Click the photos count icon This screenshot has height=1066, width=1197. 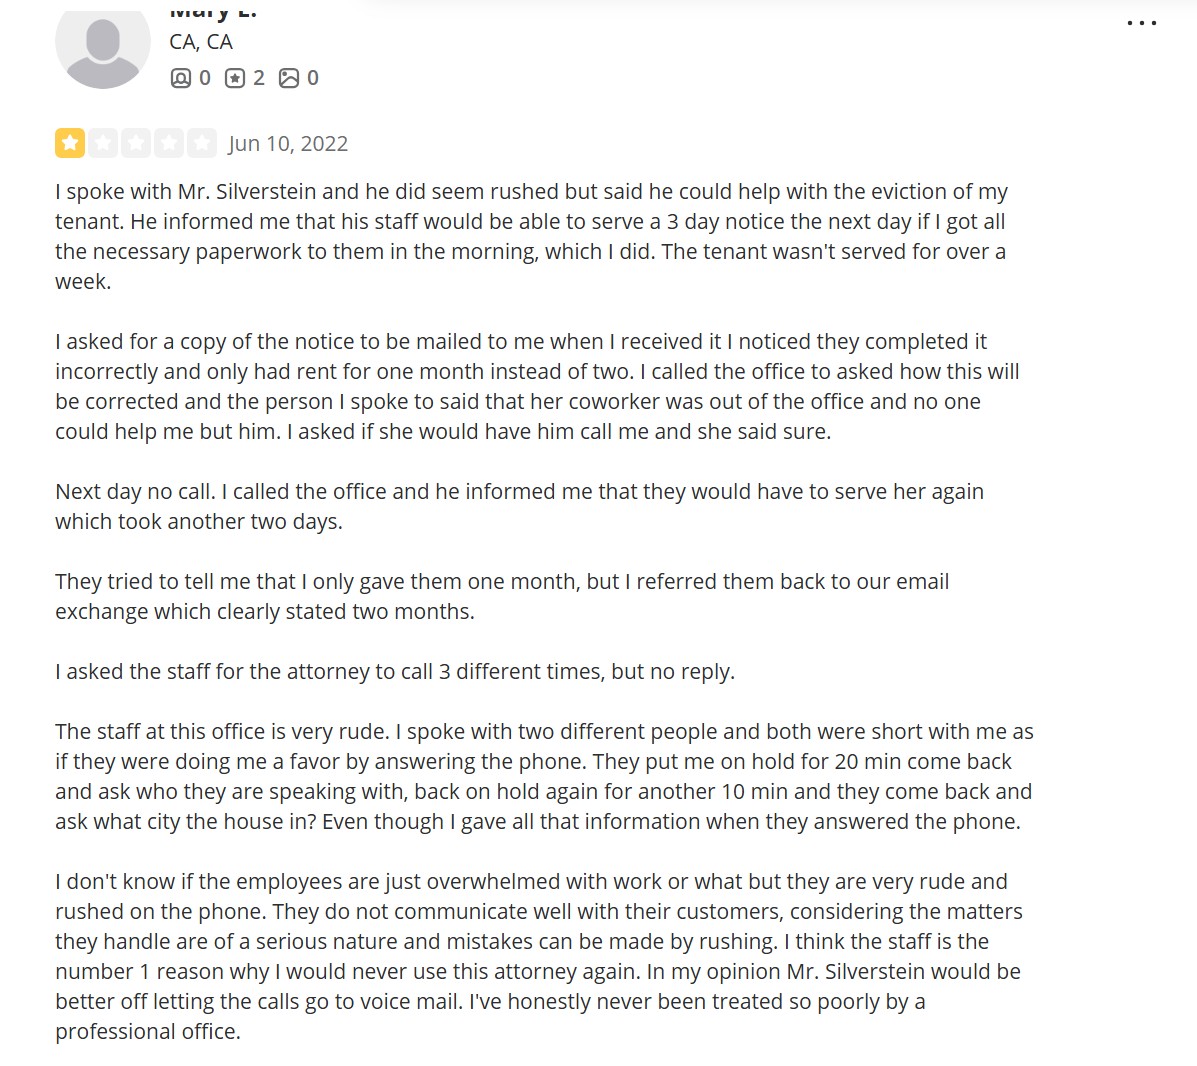(289, 78)
